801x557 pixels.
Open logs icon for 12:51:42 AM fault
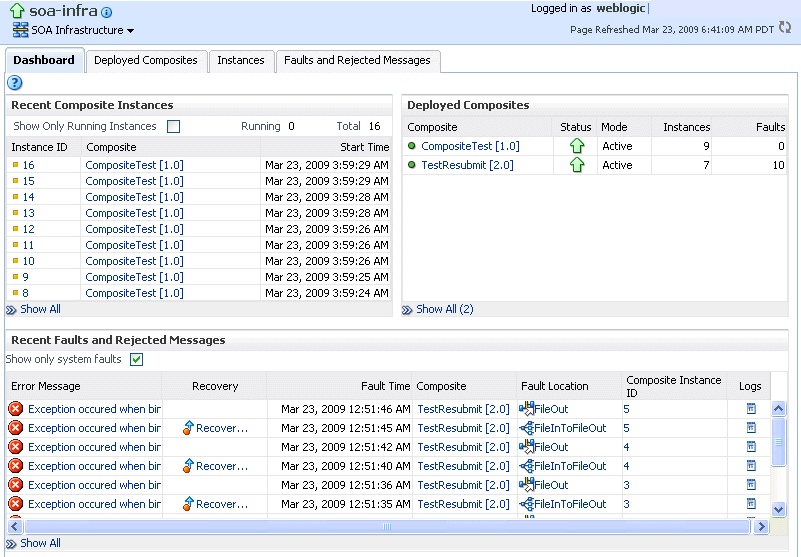751,447
